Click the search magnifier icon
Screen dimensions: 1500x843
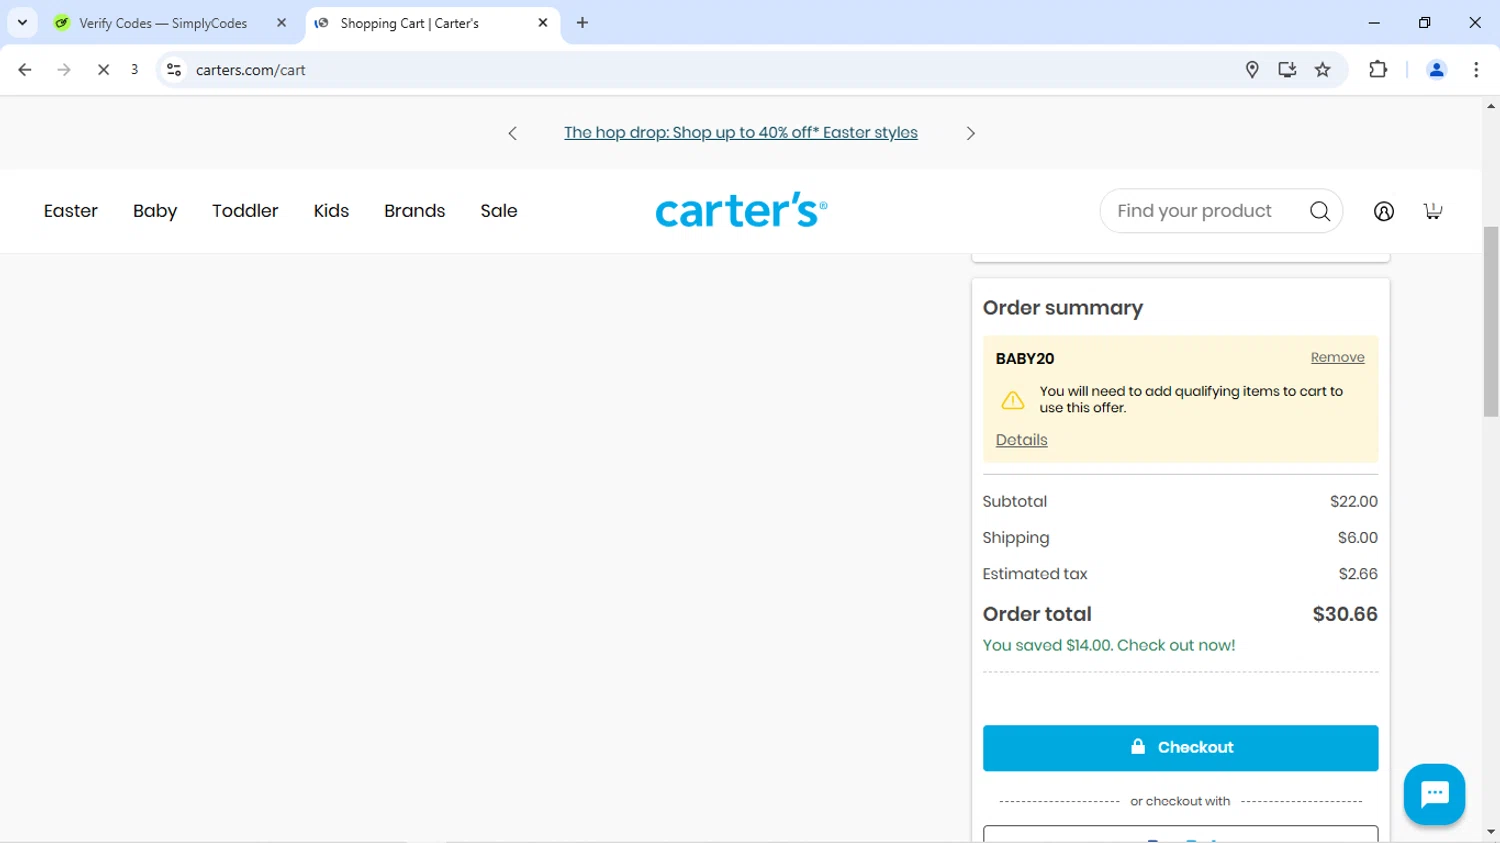tap(1320, 211)
